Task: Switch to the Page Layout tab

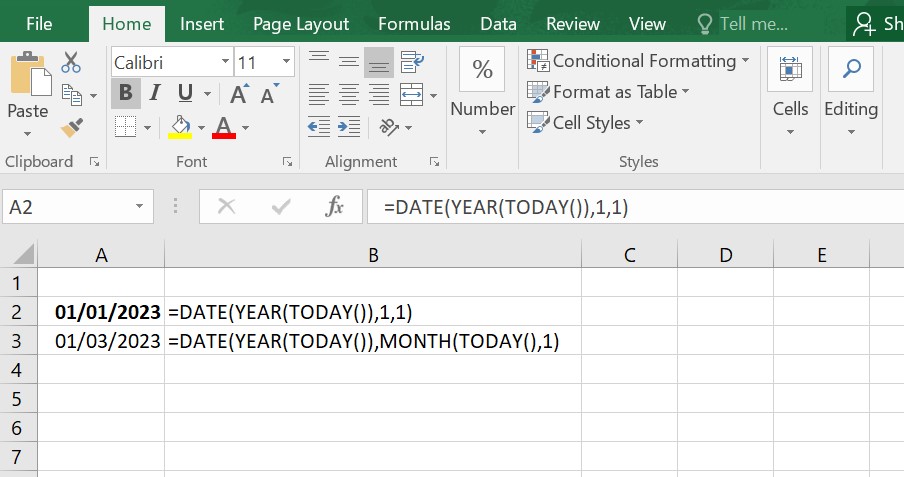Action: (301, 24)
